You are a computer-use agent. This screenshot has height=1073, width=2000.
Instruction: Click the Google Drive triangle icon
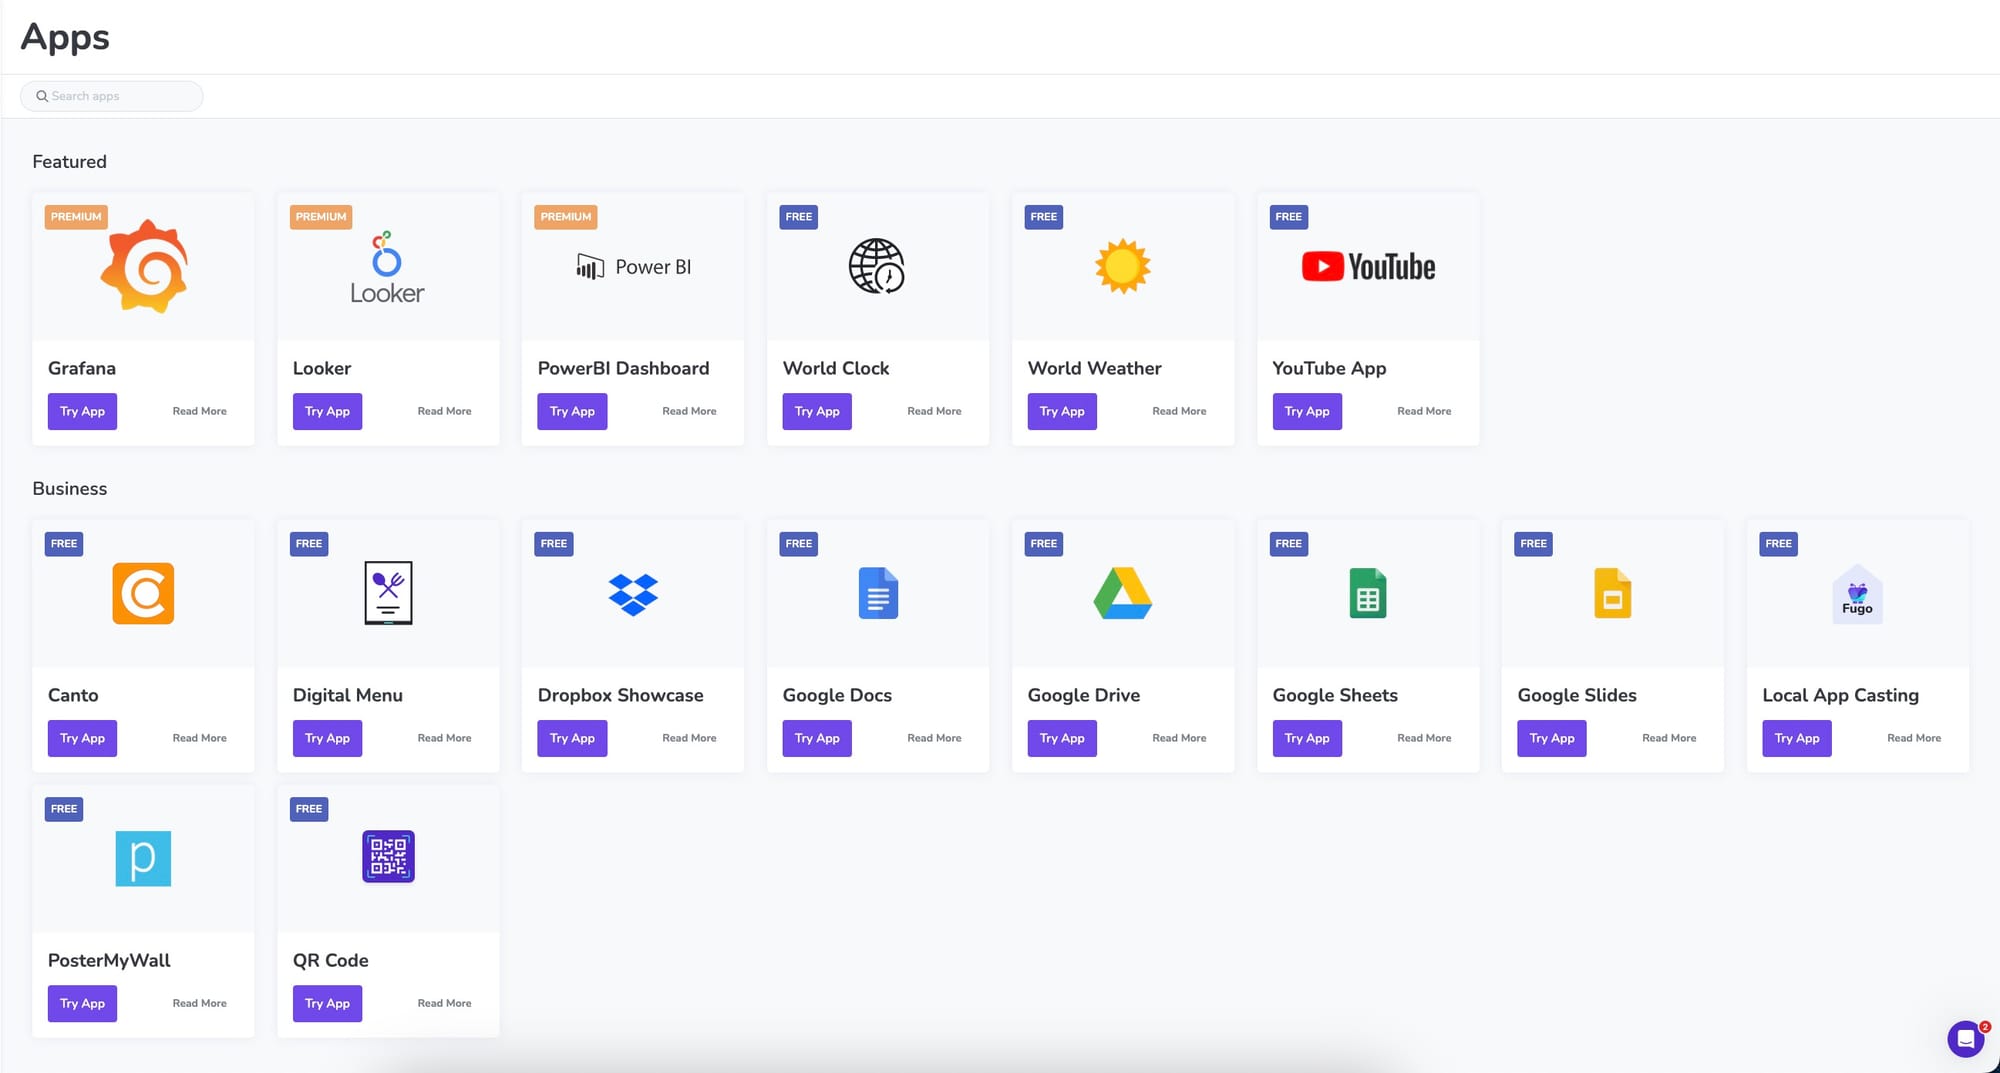(x=1122, y=593)
